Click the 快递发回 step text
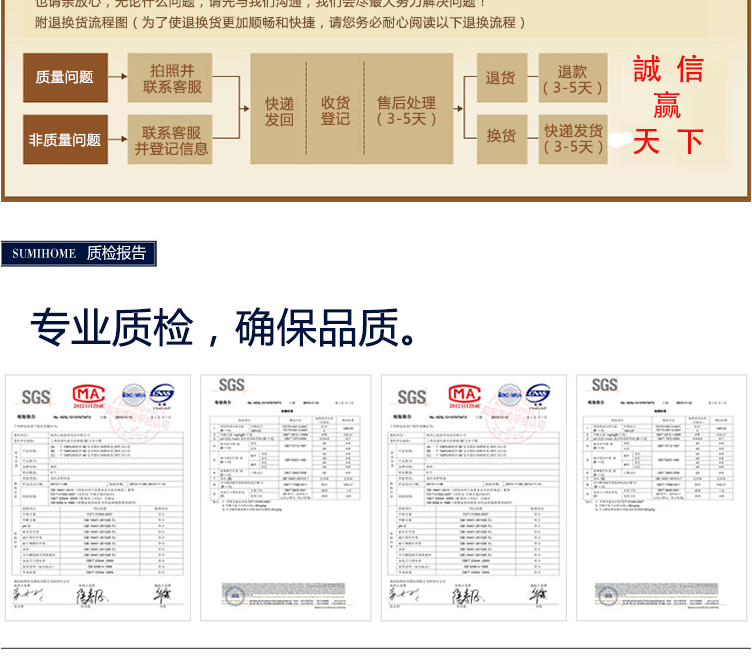This screenshot has width=752, height=659. click(279, 111)
